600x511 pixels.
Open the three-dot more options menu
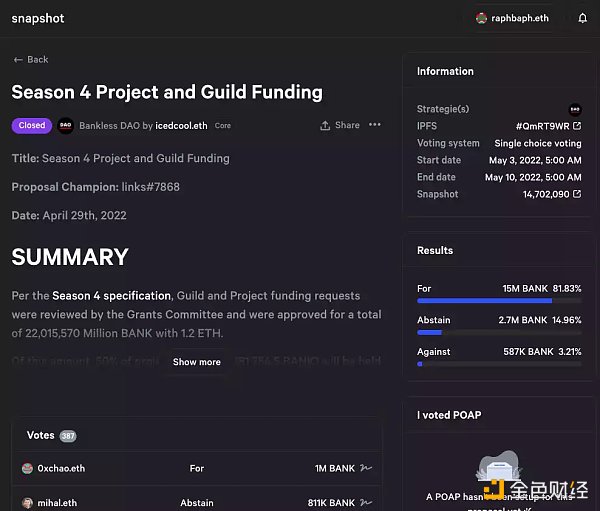[x=375, y=124]
